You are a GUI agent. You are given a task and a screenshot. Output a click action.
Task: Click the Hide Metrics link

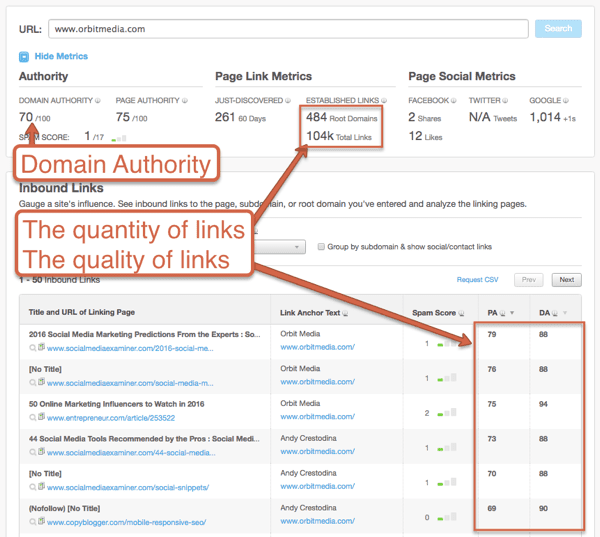(x=61, y=56)
